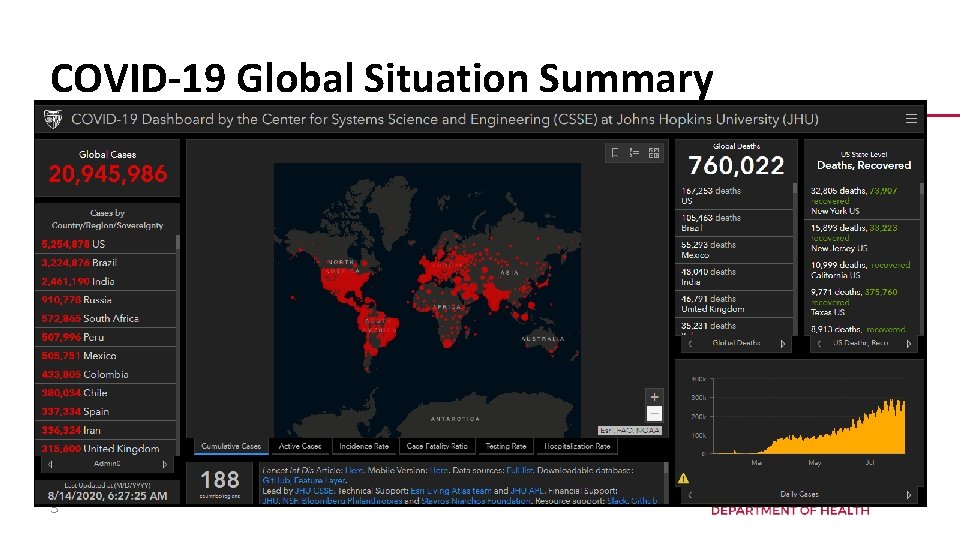Select United Kingdom row in deaths list
The height and width of the screenshot is (540, 960).
735,304
